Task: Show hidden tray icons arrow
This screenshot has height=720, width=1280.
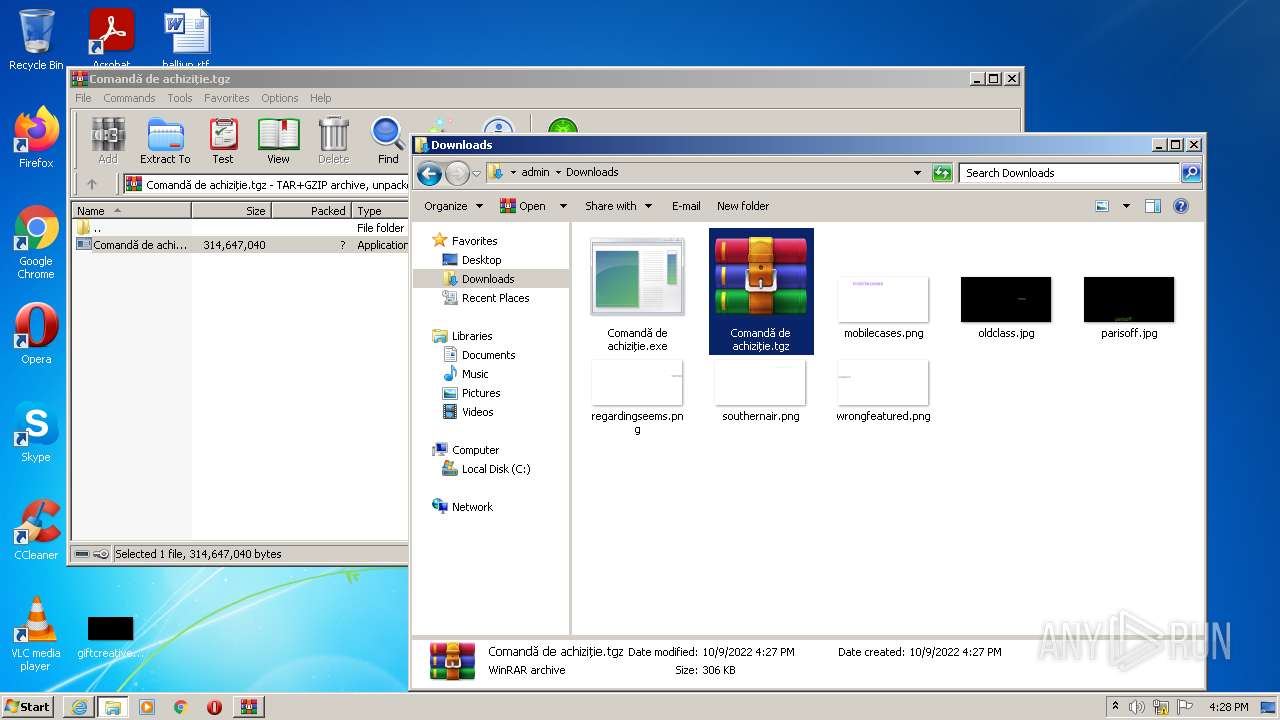Action: click(x=1116, y=707)
